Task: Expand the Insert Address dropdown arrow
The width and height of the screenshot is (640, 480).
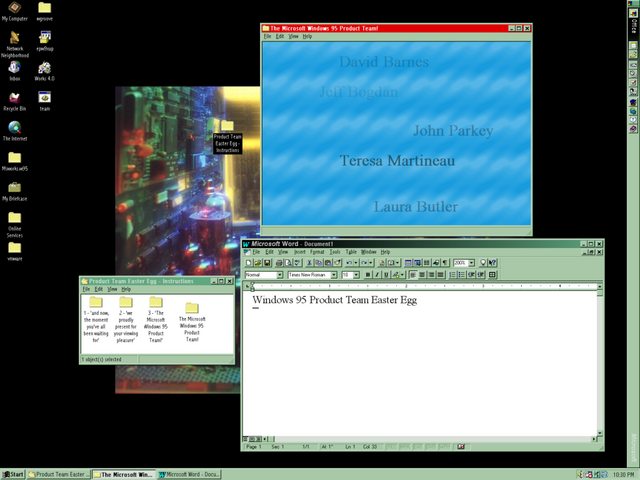Action: tap(398, 263)
